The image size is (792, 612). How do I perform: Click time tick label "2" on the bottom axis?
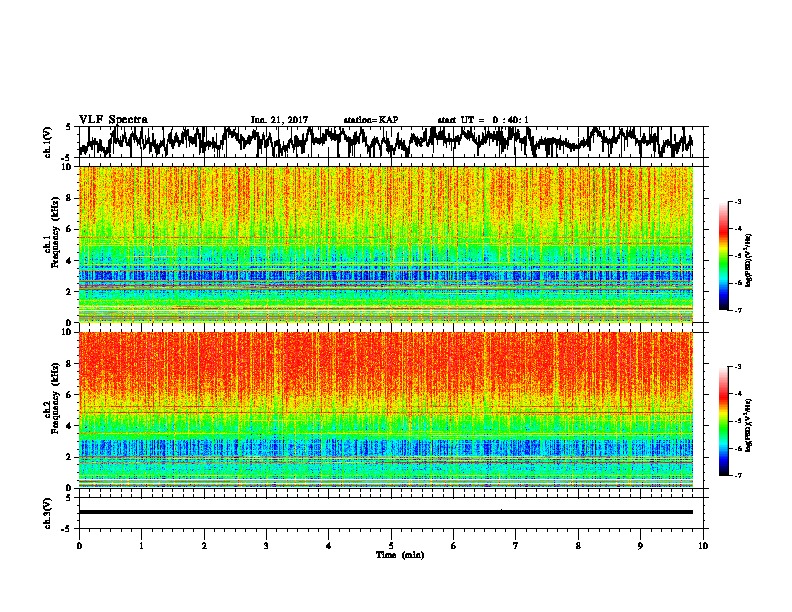pyautogui.click(x=204, y=546)
